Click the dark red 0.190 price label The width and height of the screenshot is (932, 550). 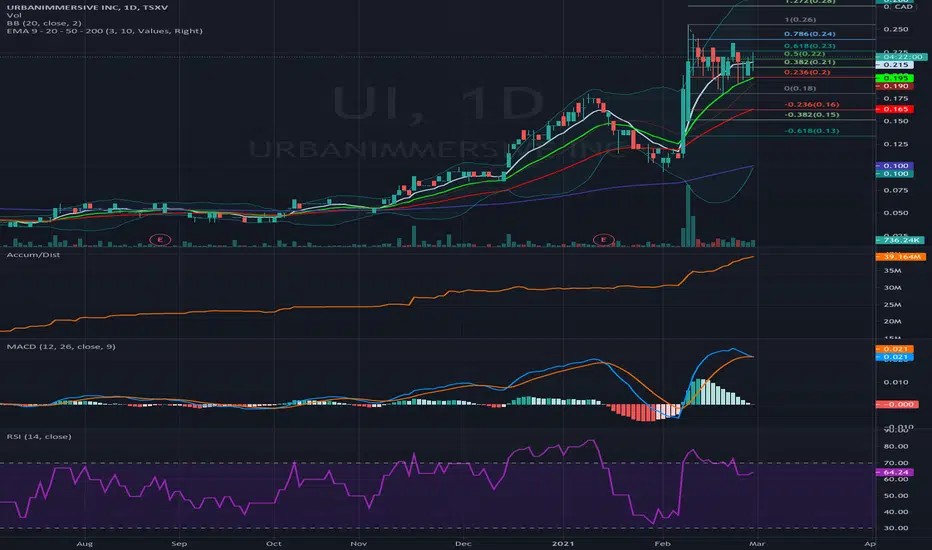pos(895,86)
